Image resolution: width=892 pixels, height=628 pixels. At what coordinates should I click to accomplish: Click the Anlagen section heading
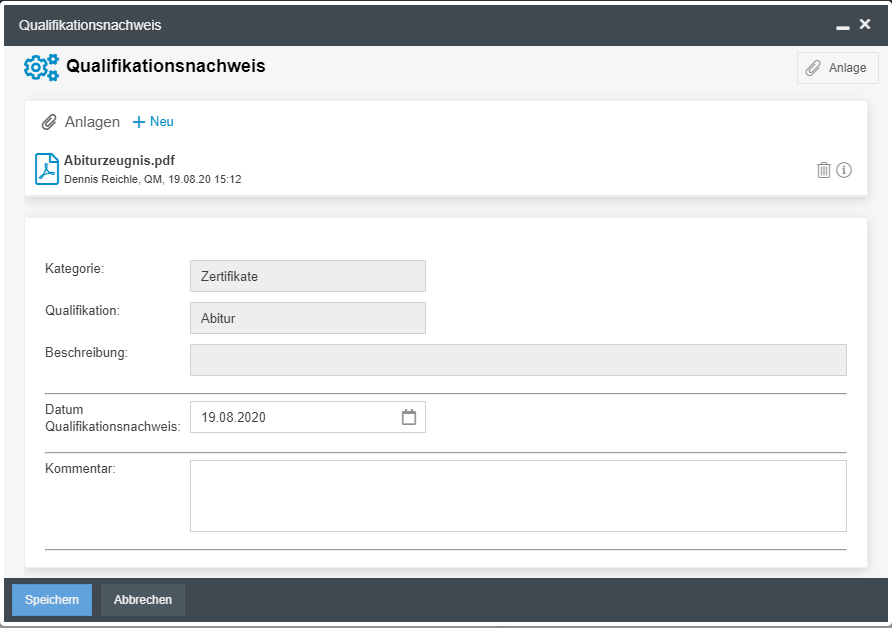[92, 122]
